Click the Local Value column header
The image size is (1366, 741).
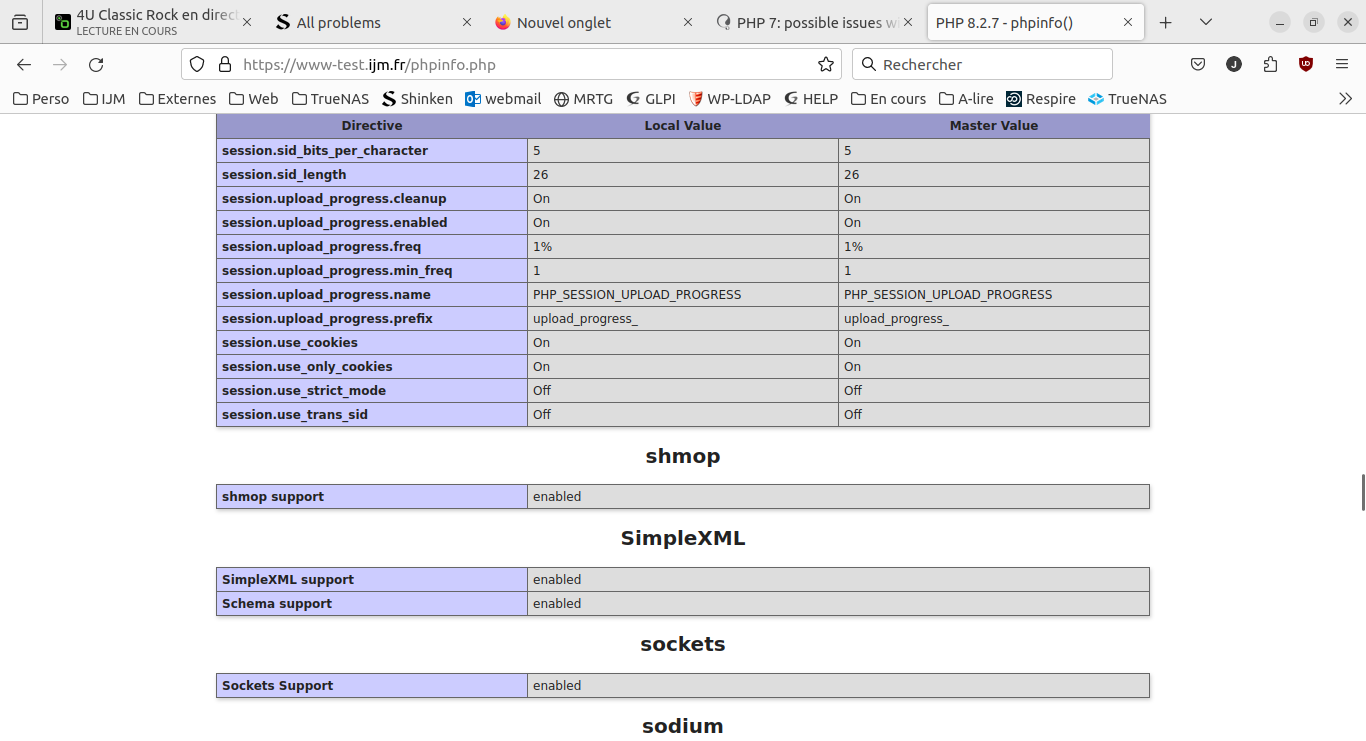pyautogui.click(x=683, y=125)
